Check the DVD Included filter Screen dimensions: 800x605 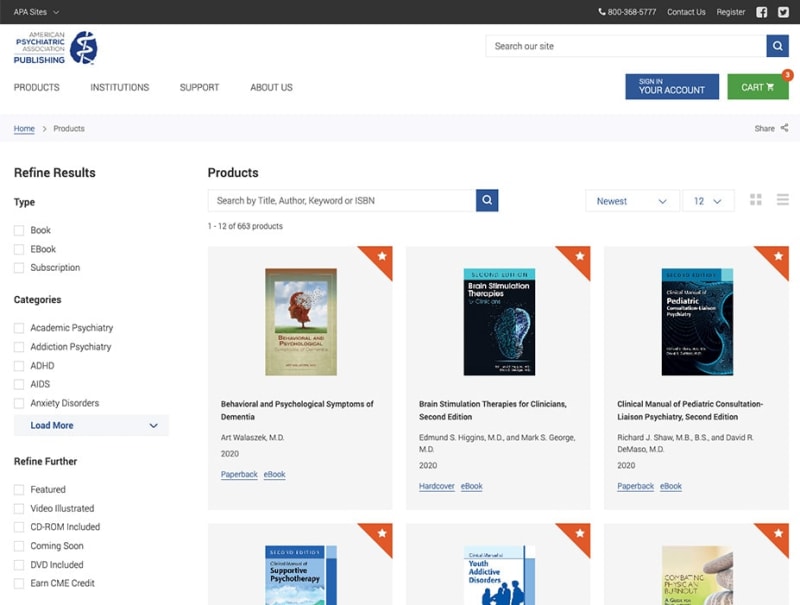pos(19,565)
